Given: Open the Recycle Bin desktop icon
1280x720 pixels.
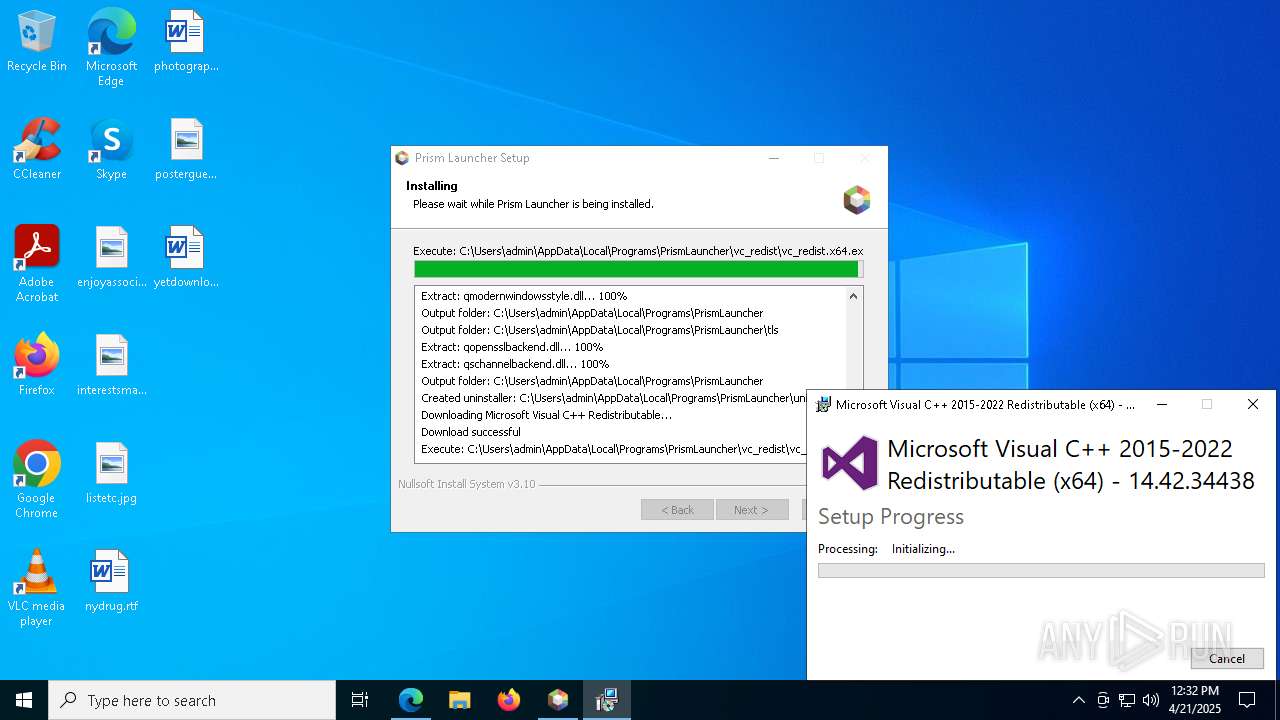Looking at the screenshot, I should [x=37, y=41].
